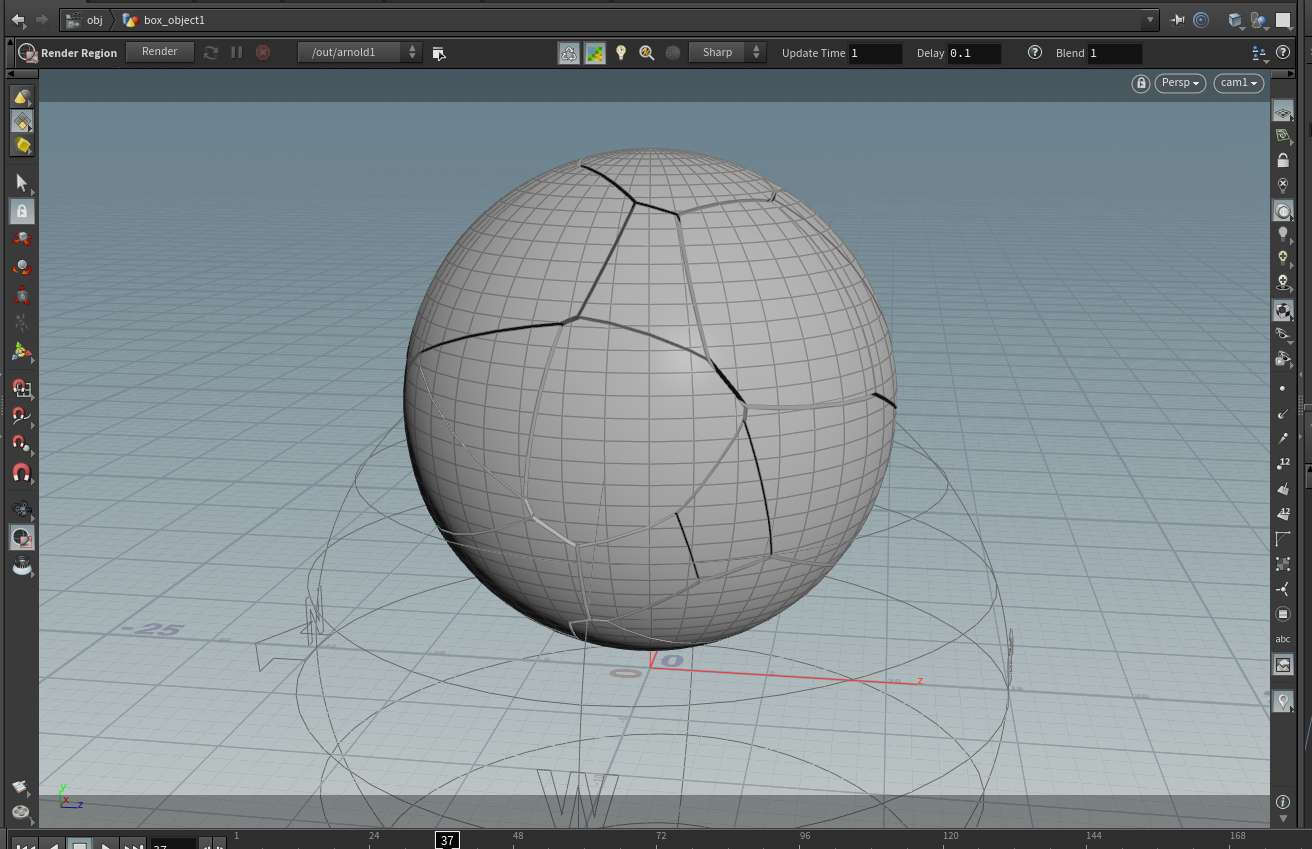
Task: Click the light bulb icon in render bar
Action: click(x=621, y=53)
